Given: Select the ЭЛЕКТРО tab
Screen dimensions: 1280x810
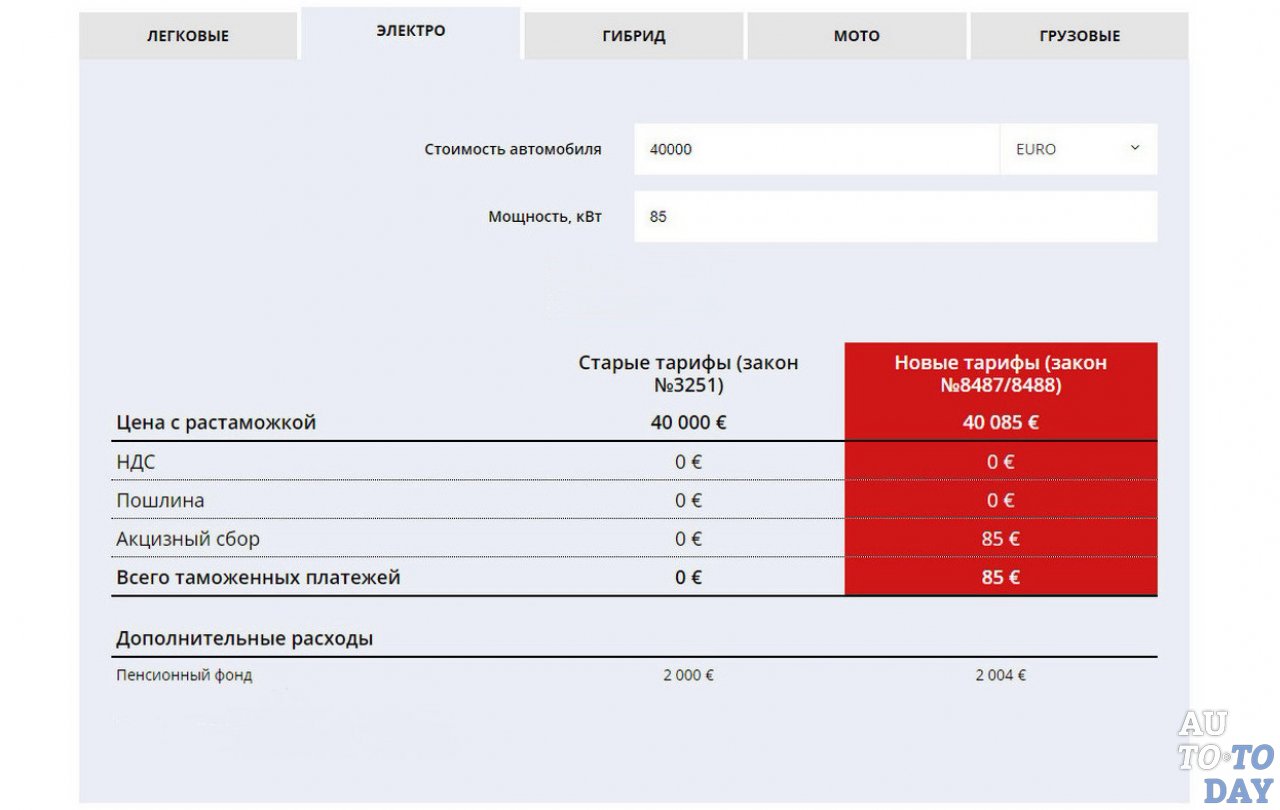Looking at the screenshot, I should (x=411, y=31).
